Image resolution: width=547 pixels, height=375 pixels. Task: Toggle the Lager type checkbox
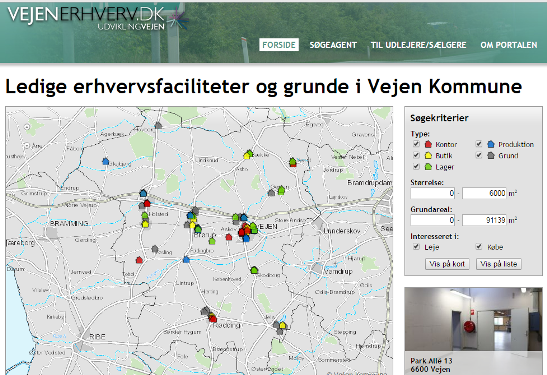[x=416, y=166]
